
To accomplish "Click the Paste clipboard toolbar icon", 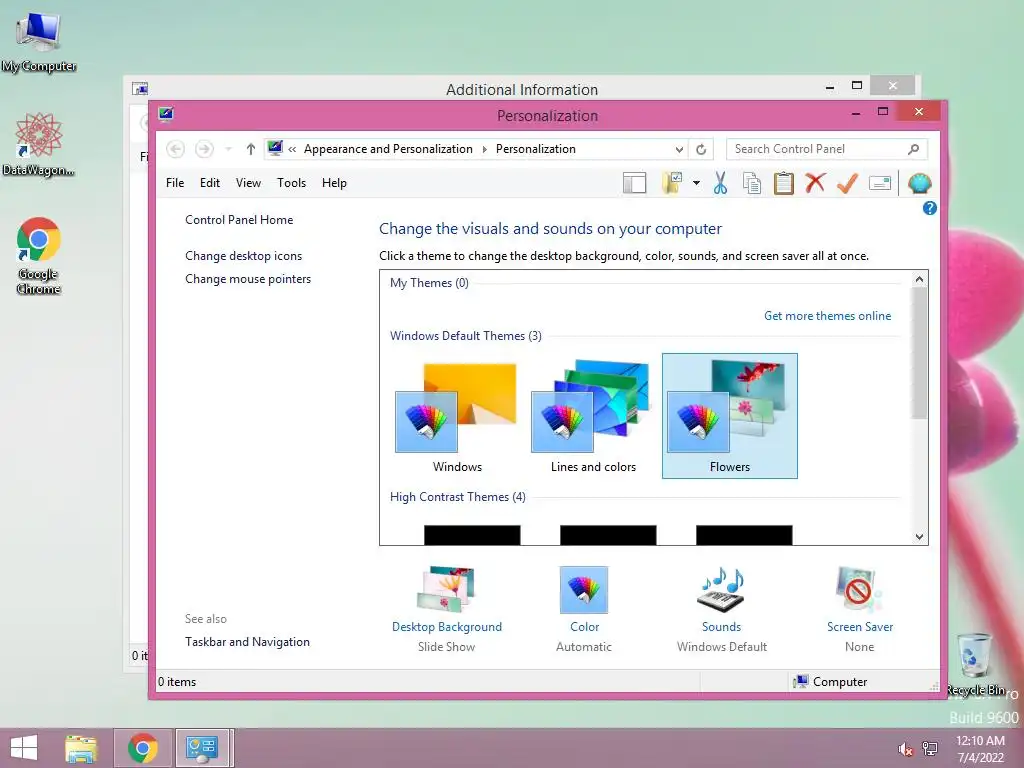I will pyautogui.click(x=784, y=184).
